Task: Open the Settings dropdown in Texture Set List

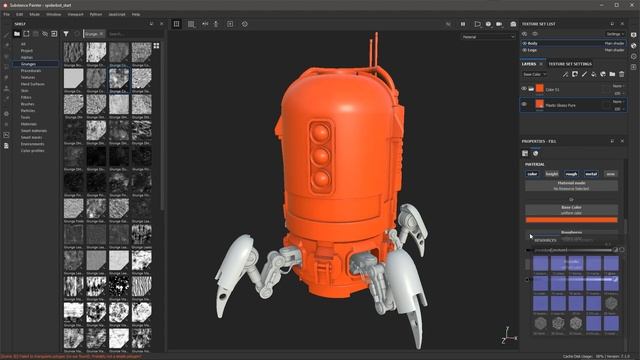Action: [x=615, y=34]
